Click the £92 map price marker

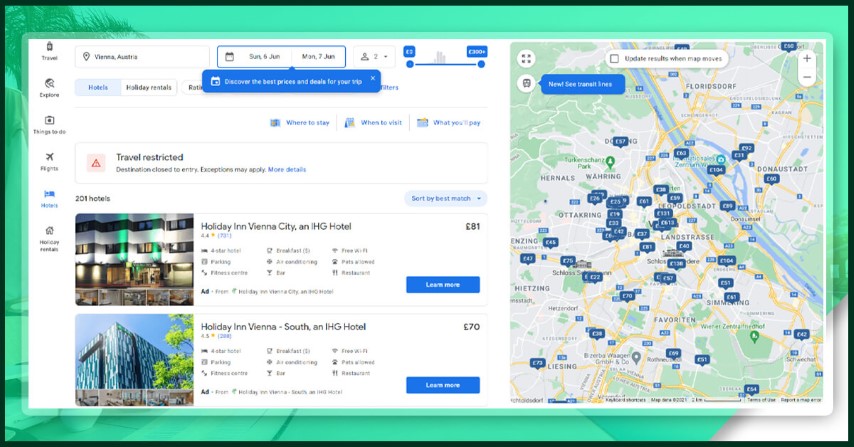pos(747,148)
